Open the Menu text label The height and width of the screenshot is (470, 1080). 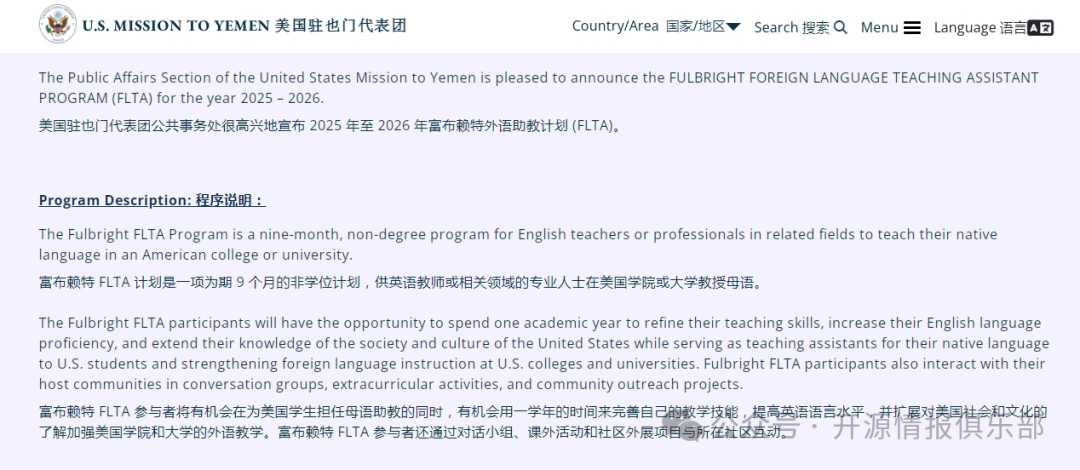[879, 27]
